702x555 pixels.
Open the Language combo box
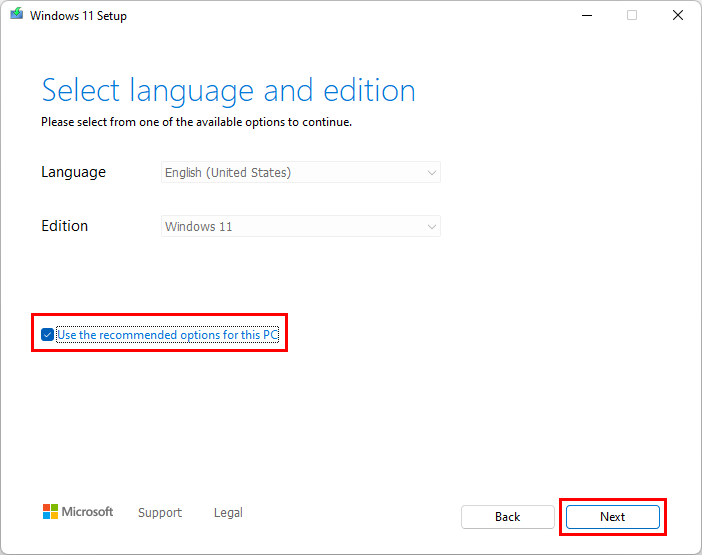click(300, 172)
